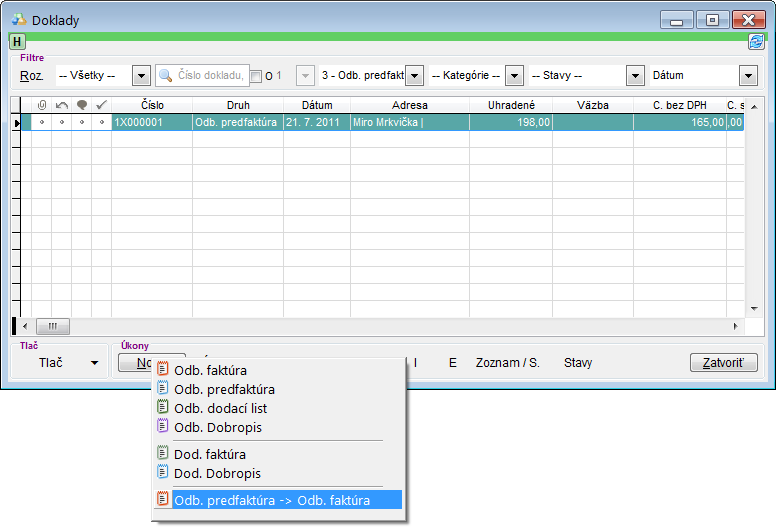Screen dimensions: 776x531
Task: Select Dod. Dobropis menu item
Action: click(x=217, y=473)
